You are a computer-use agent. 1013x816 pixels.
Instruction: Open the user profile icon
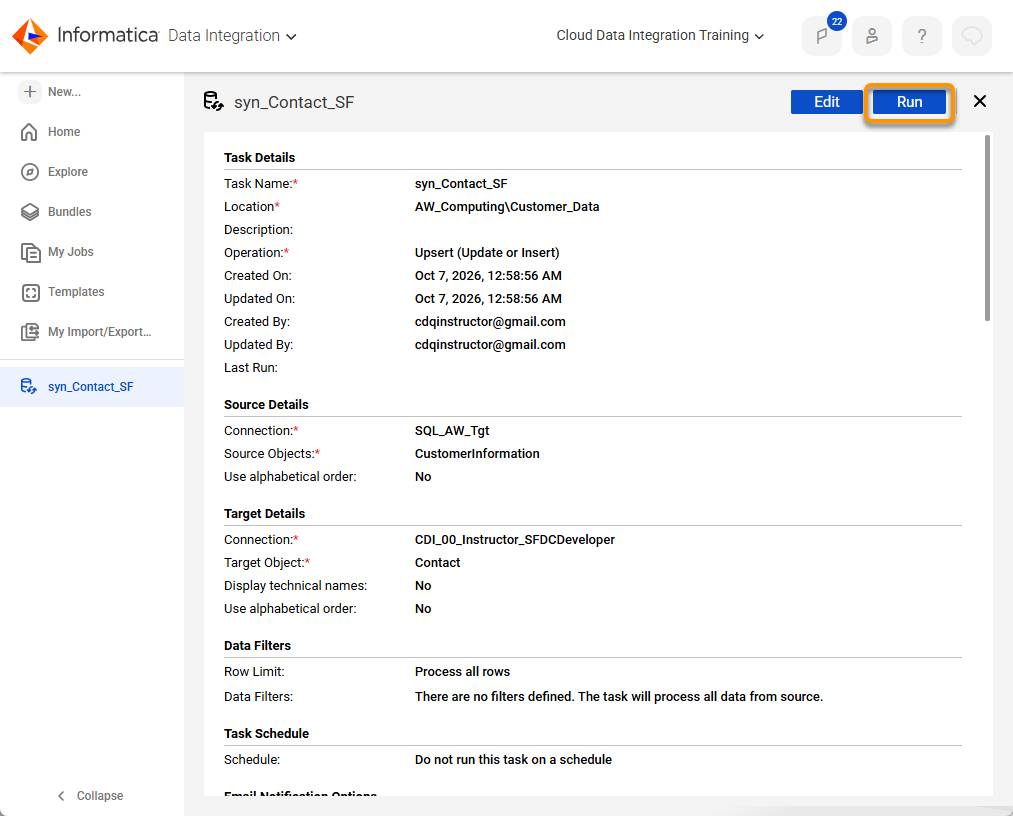872,36
